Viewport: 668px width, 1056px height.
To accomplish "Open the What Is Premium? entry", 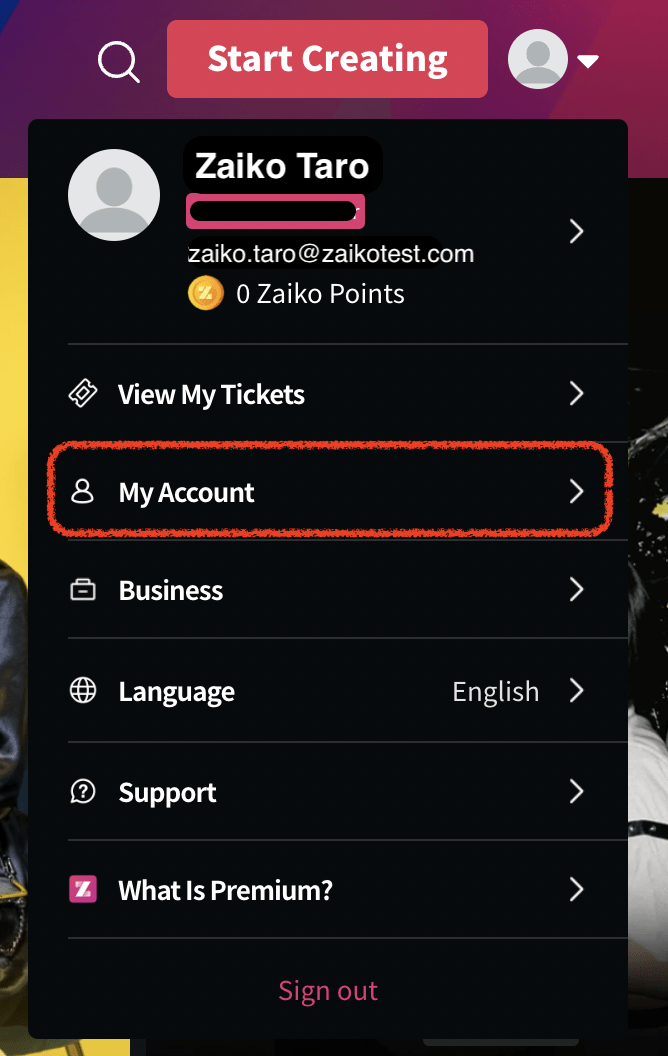I will pyautogui.click(x=327, y=890).
